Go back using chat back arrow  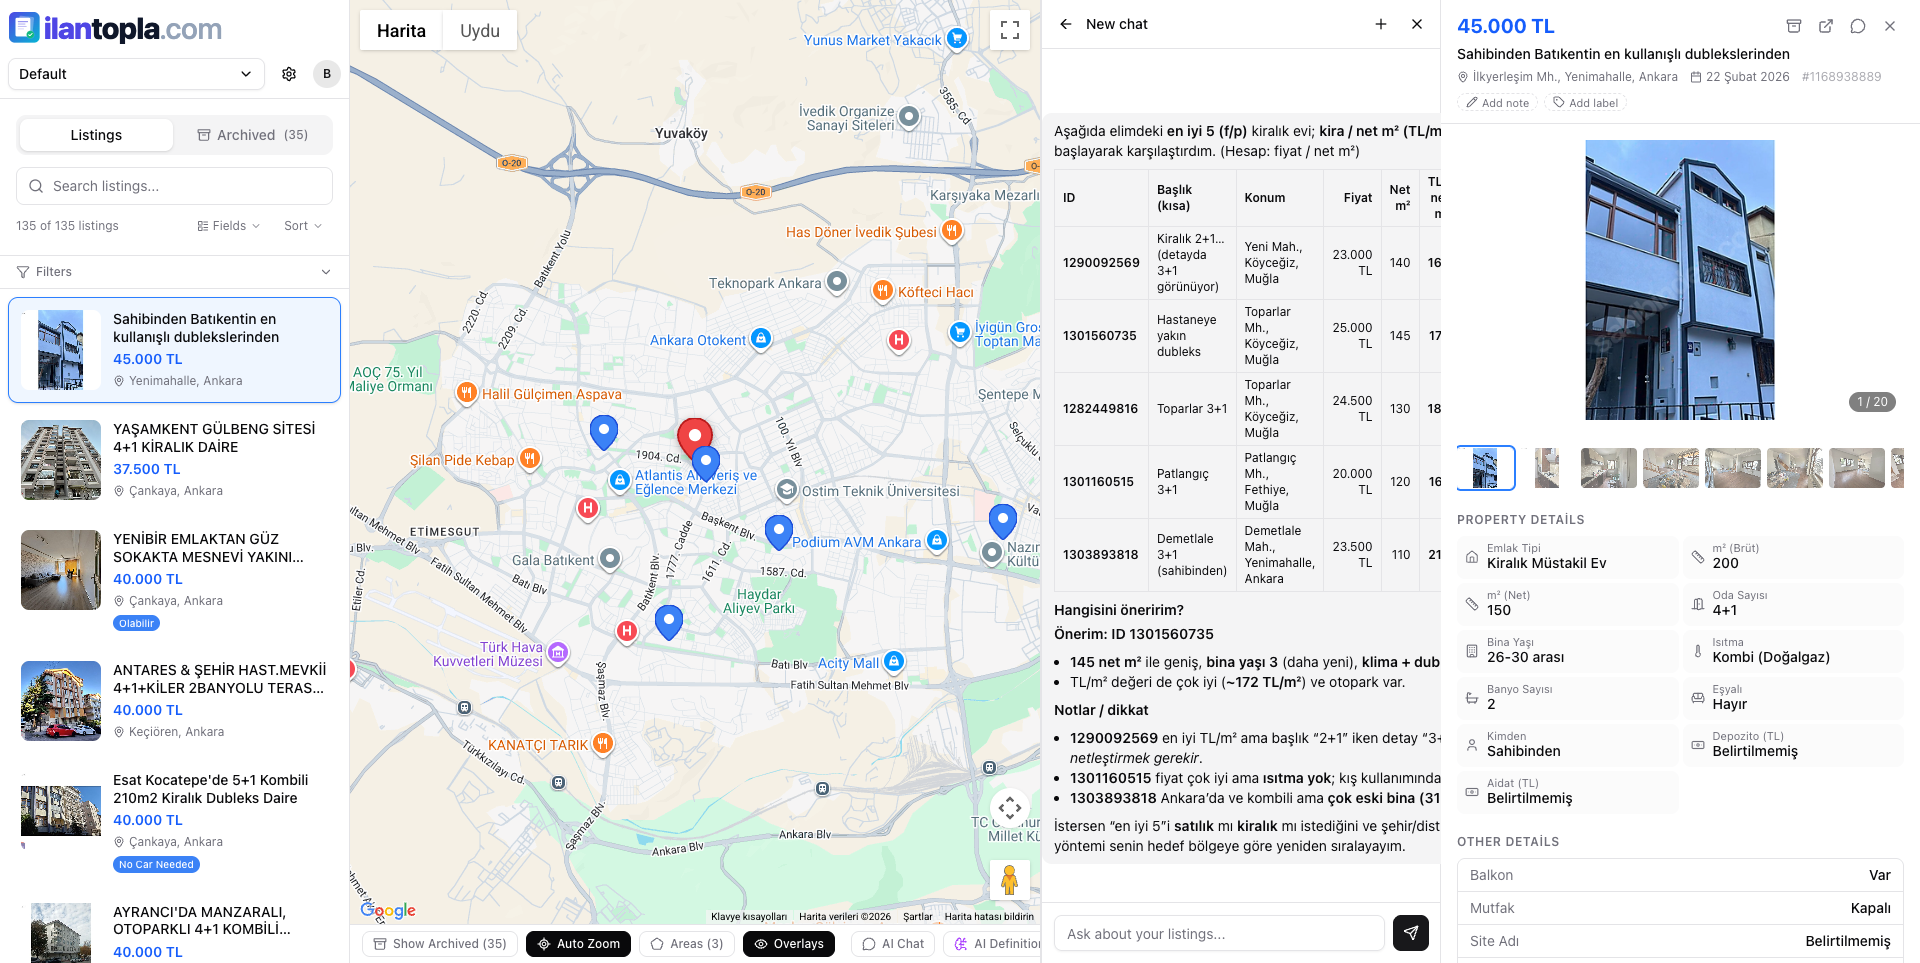pyautogui.click(x=1066, y=24)
